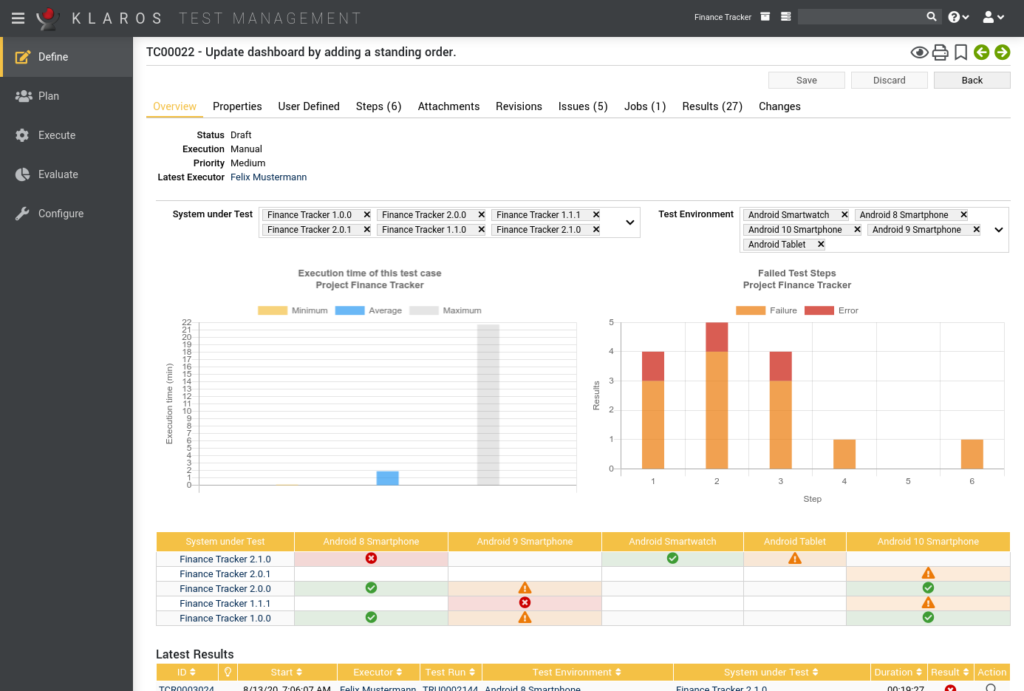Toggle Average series in execution time legend
This screenshot has width=1024, height=691.
click(368, 311)
